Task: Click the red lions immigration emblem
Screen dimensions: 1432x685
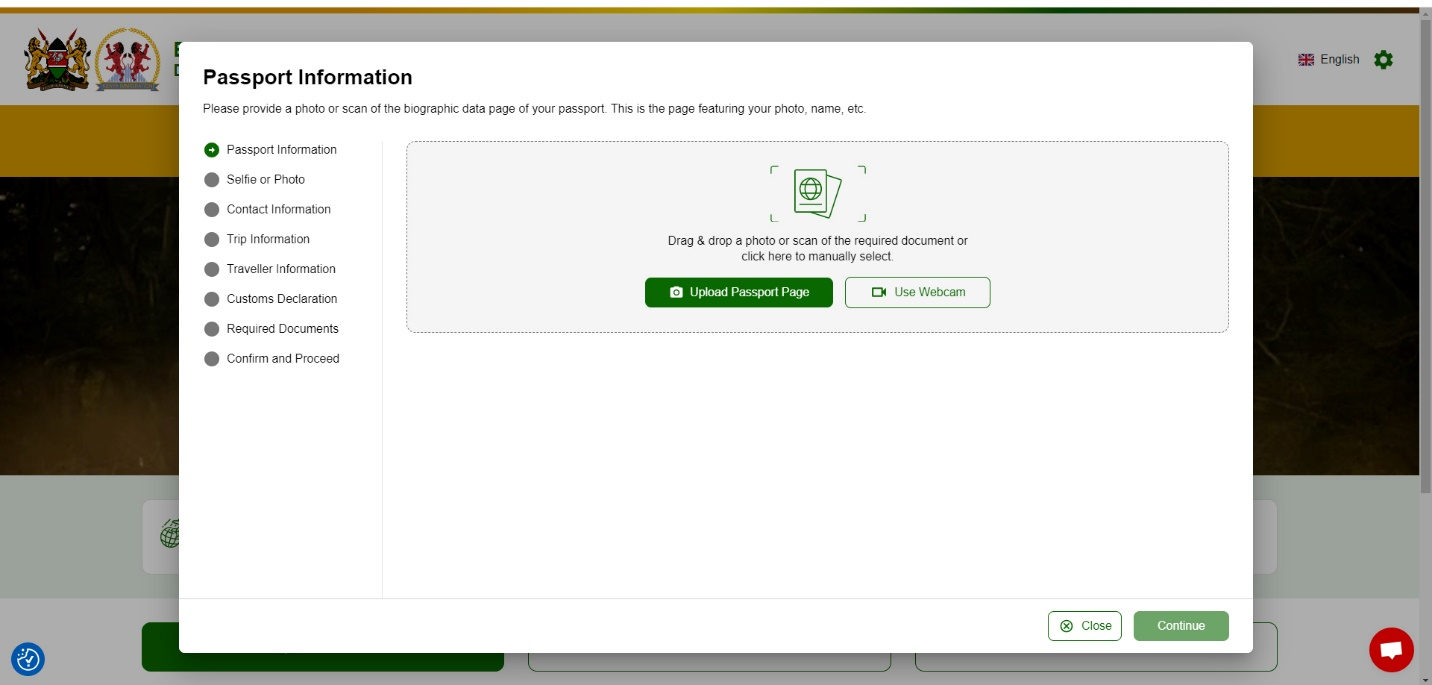Action: (x=127, y=60)
